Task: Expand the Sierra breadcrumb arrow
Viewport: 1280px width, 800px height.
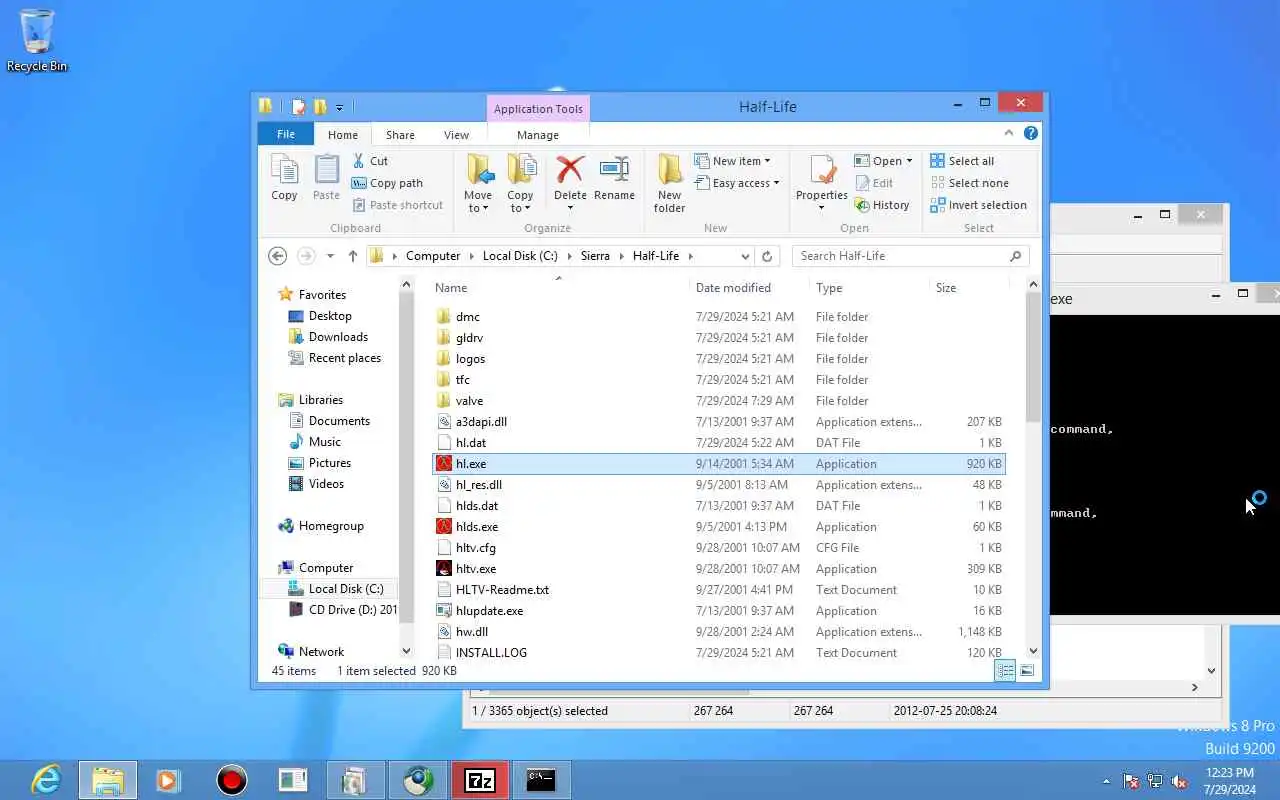Action: click(x=621, y=256)
